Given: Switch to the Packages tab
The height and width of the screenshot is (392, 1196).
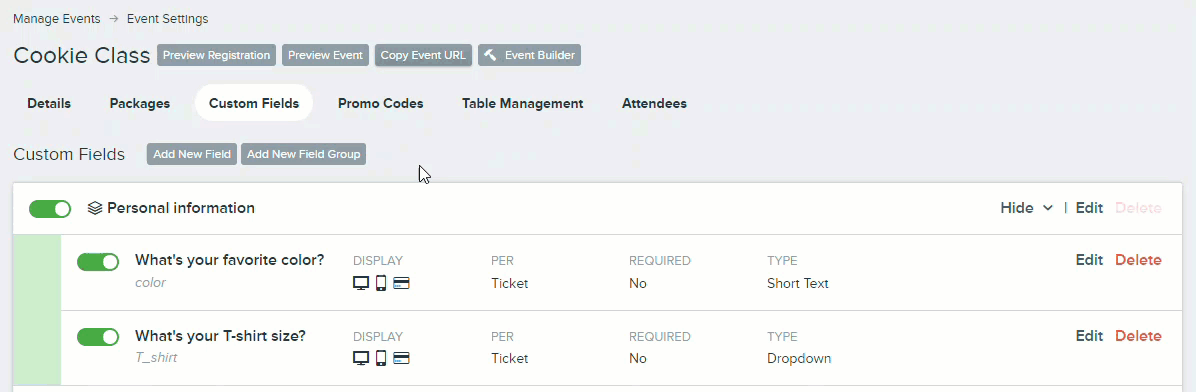Looking at the screenshot, I should (140, 103).
